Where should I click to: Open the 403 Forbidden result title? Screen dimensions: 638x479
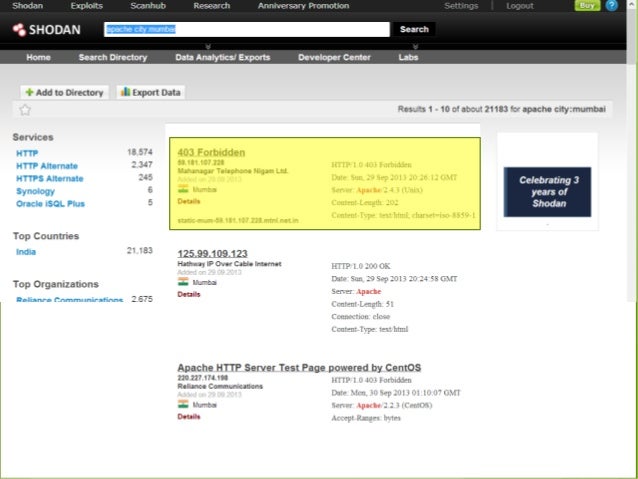click(x=211, y=152)
